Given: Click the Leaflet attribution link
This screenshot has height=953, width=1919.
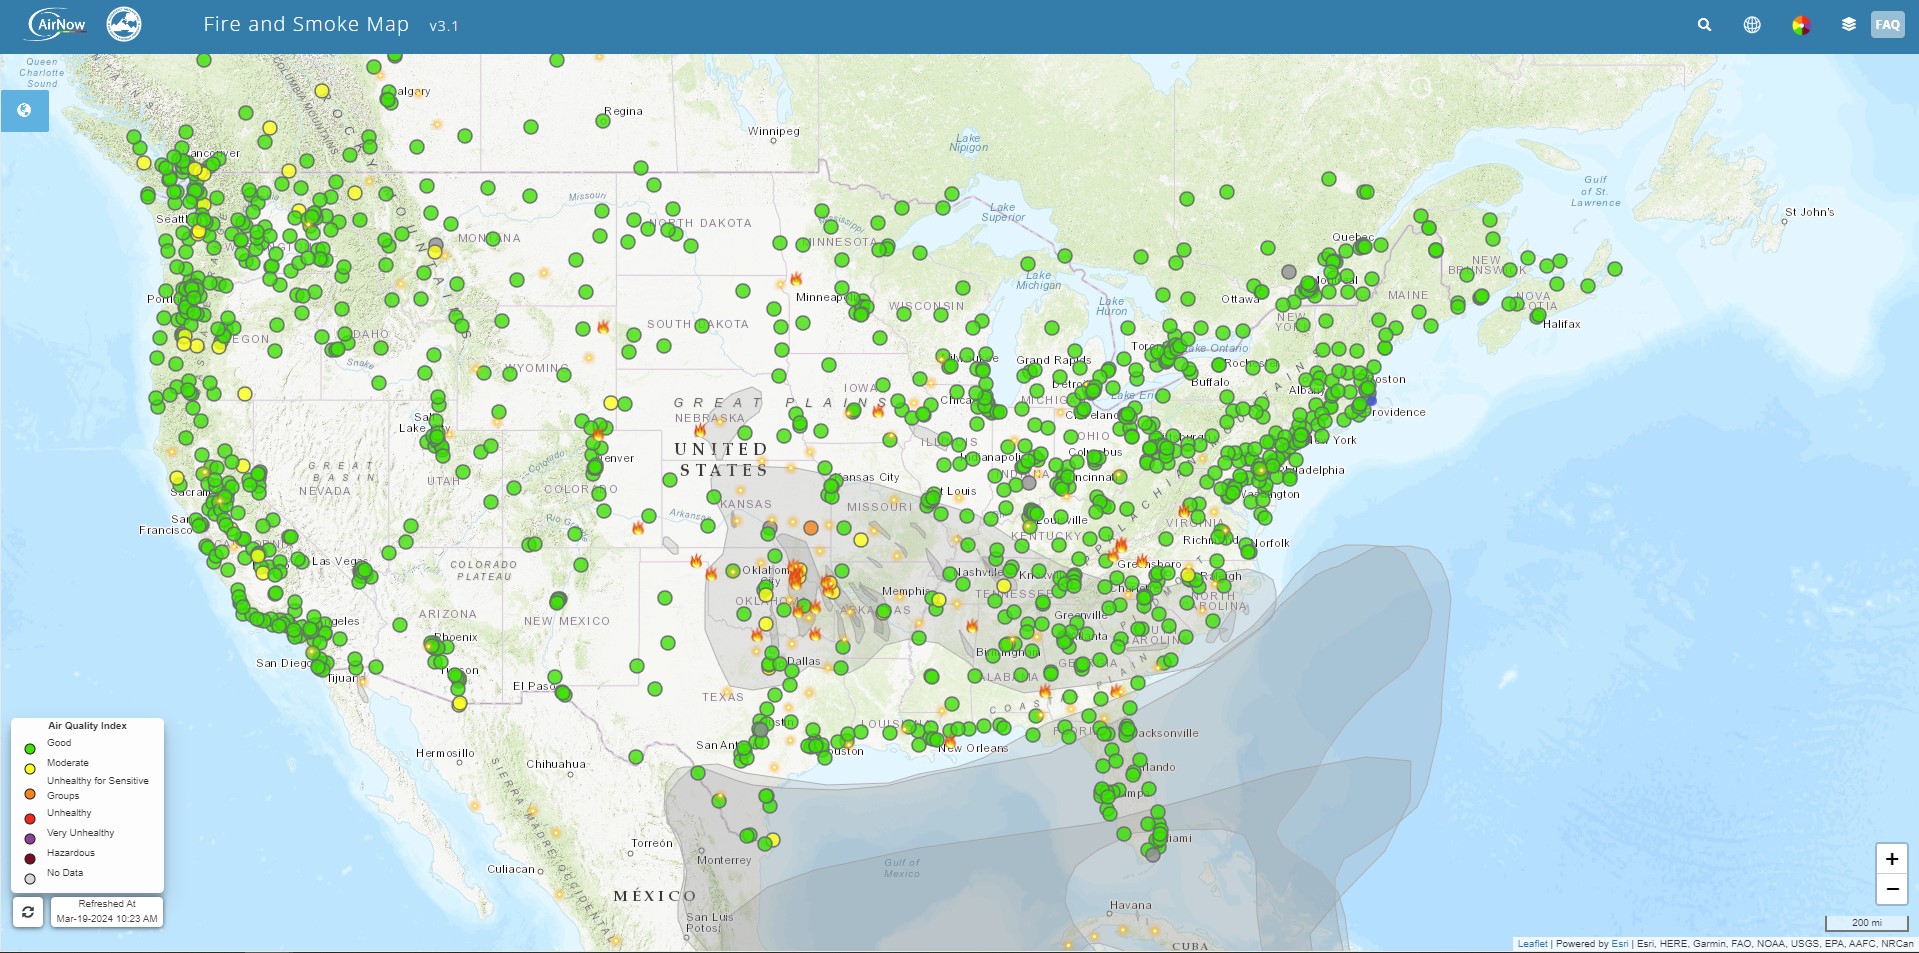Looking at the screenshot, I should click(1532, 943).
